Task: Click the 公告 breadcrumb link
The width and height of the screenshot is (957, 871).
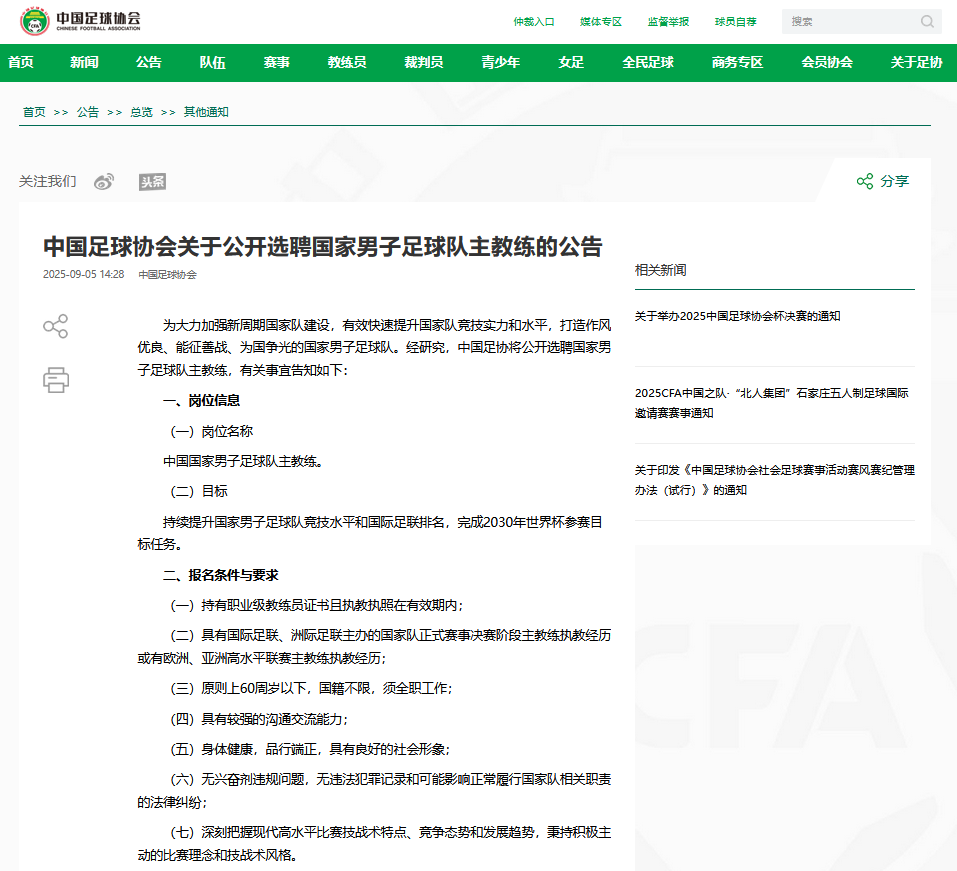Action: 88,112
